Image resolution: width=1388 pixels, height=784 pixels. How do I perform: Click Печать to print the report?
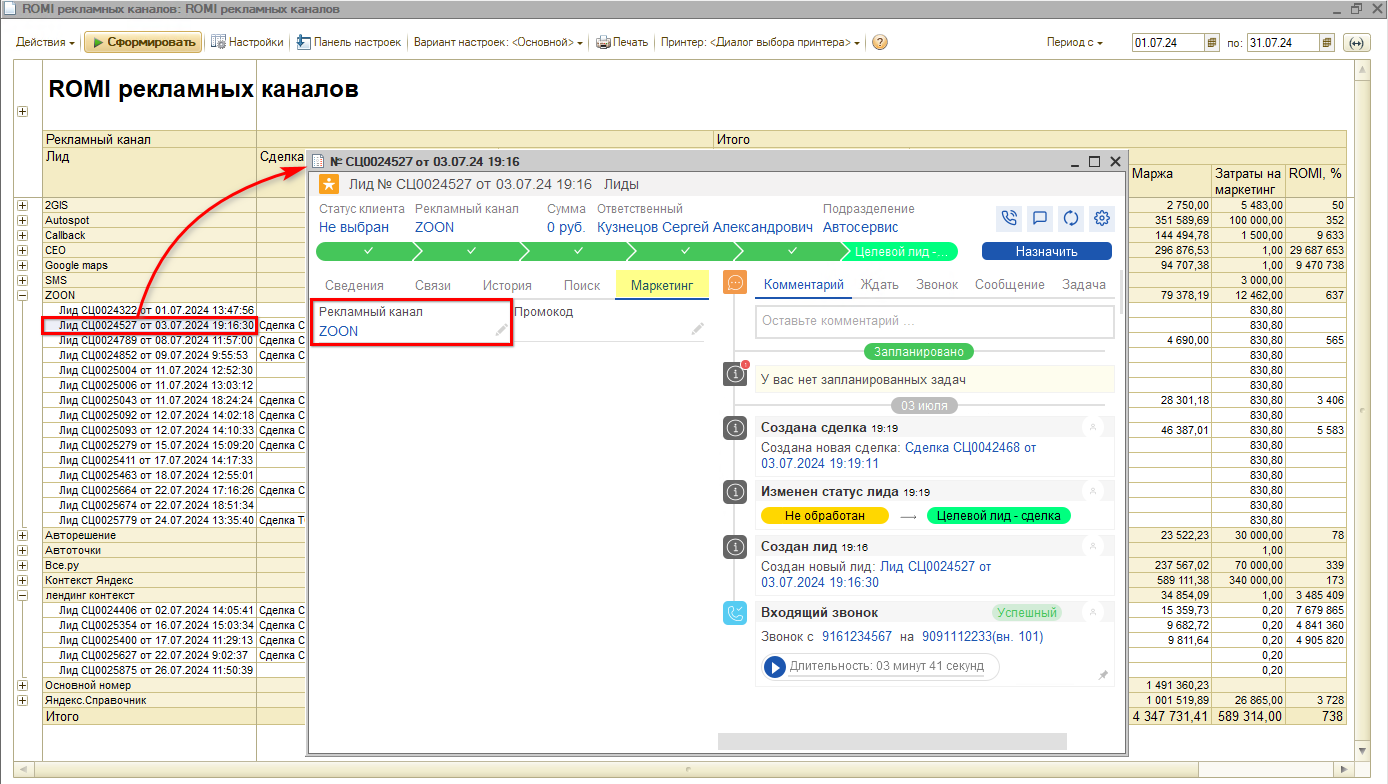pyautogui.click(x=622, y=43)
